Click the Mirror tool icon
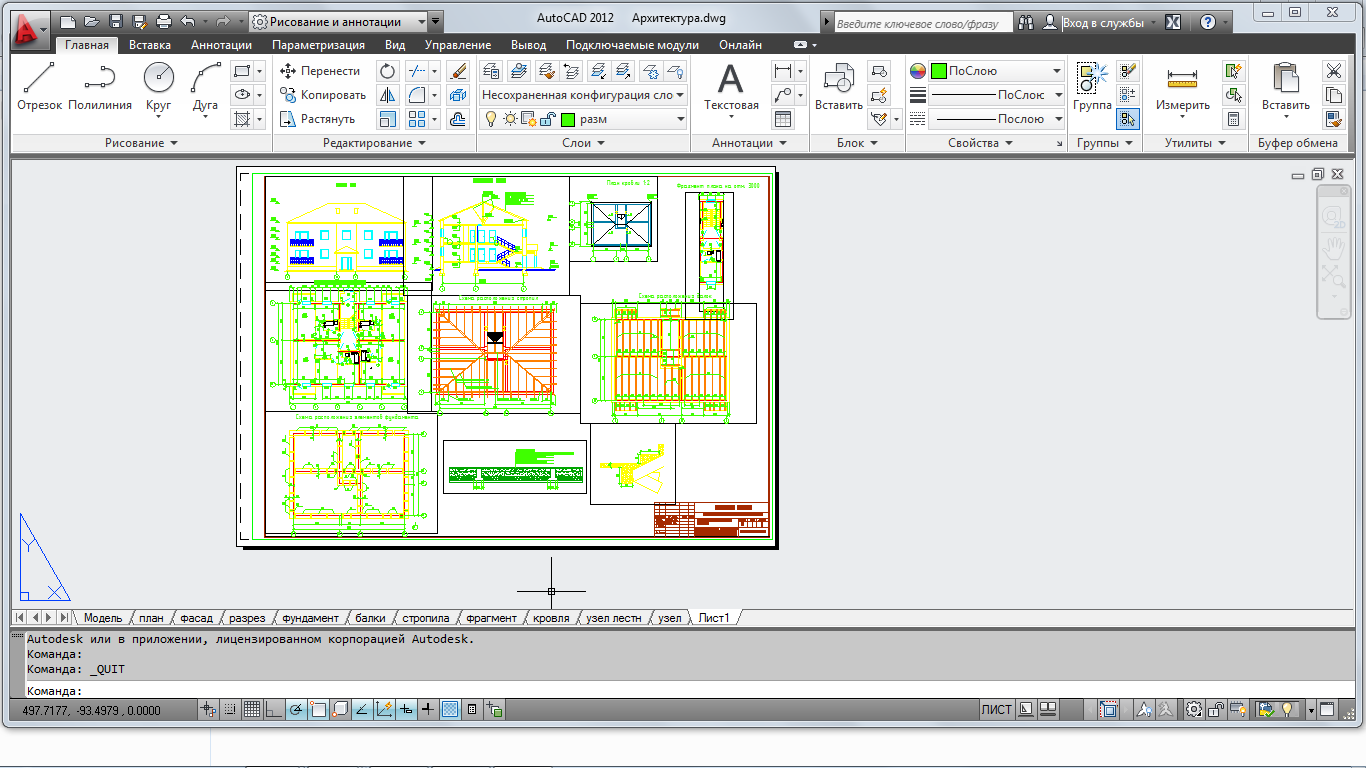Screen dimensions: 1366x768 click(388, 95)
